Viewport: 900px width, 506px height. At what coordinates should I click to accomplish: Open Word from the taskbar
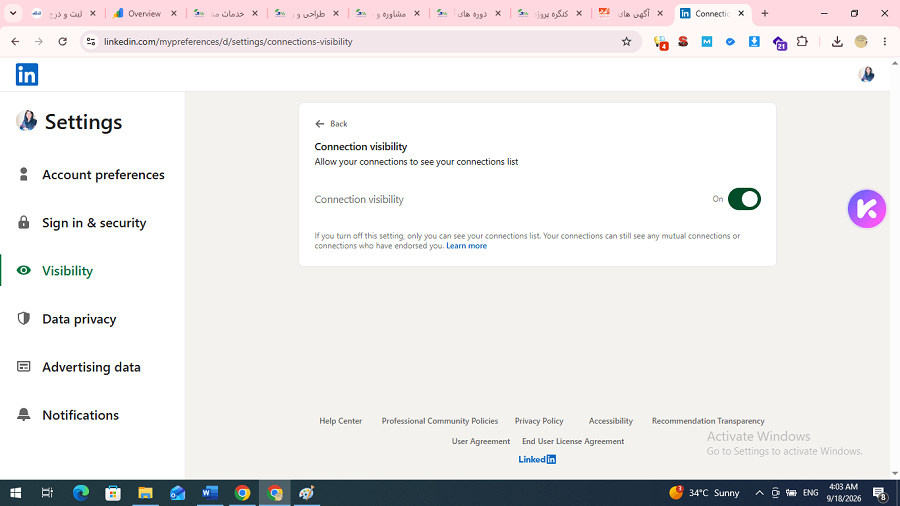click(x=210, y=493)
